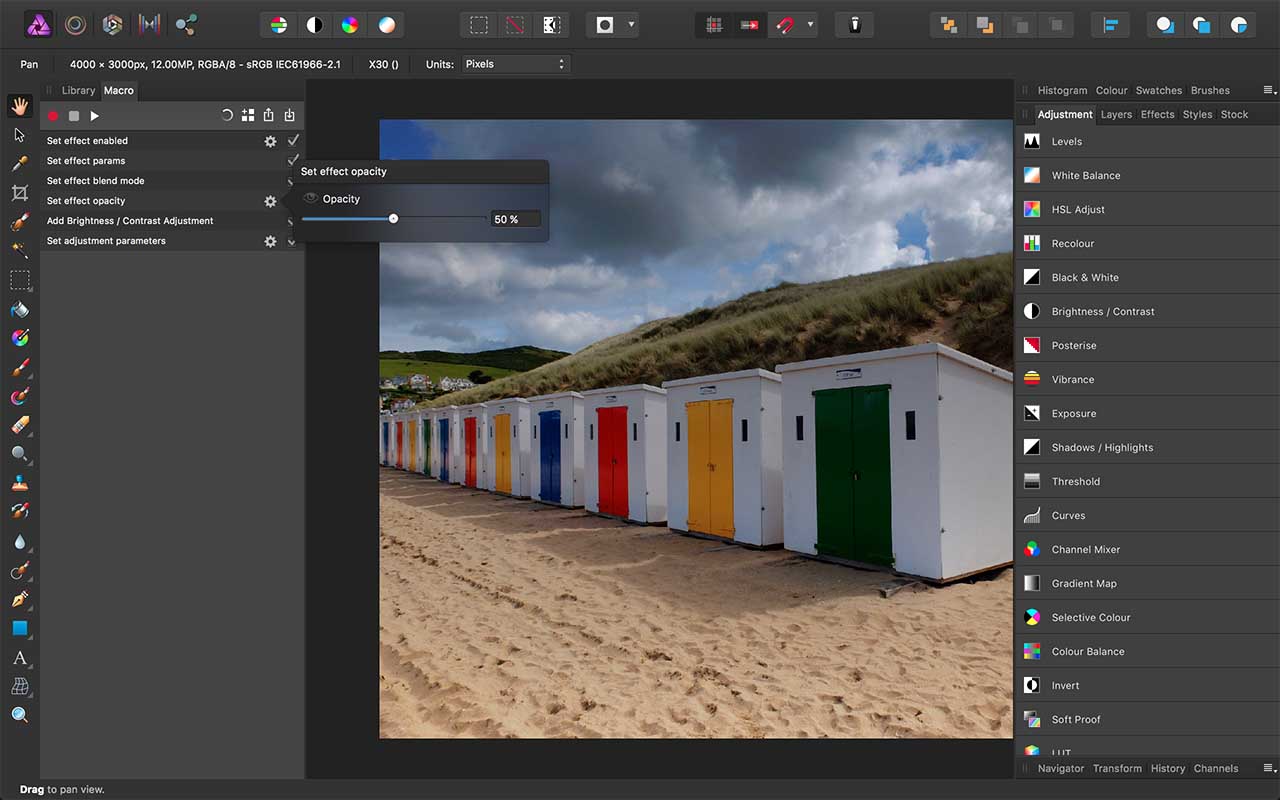1280x800 pixels.
Task: Apply Auto Contrast from toolbar
Action: click(x=314, y=25)
